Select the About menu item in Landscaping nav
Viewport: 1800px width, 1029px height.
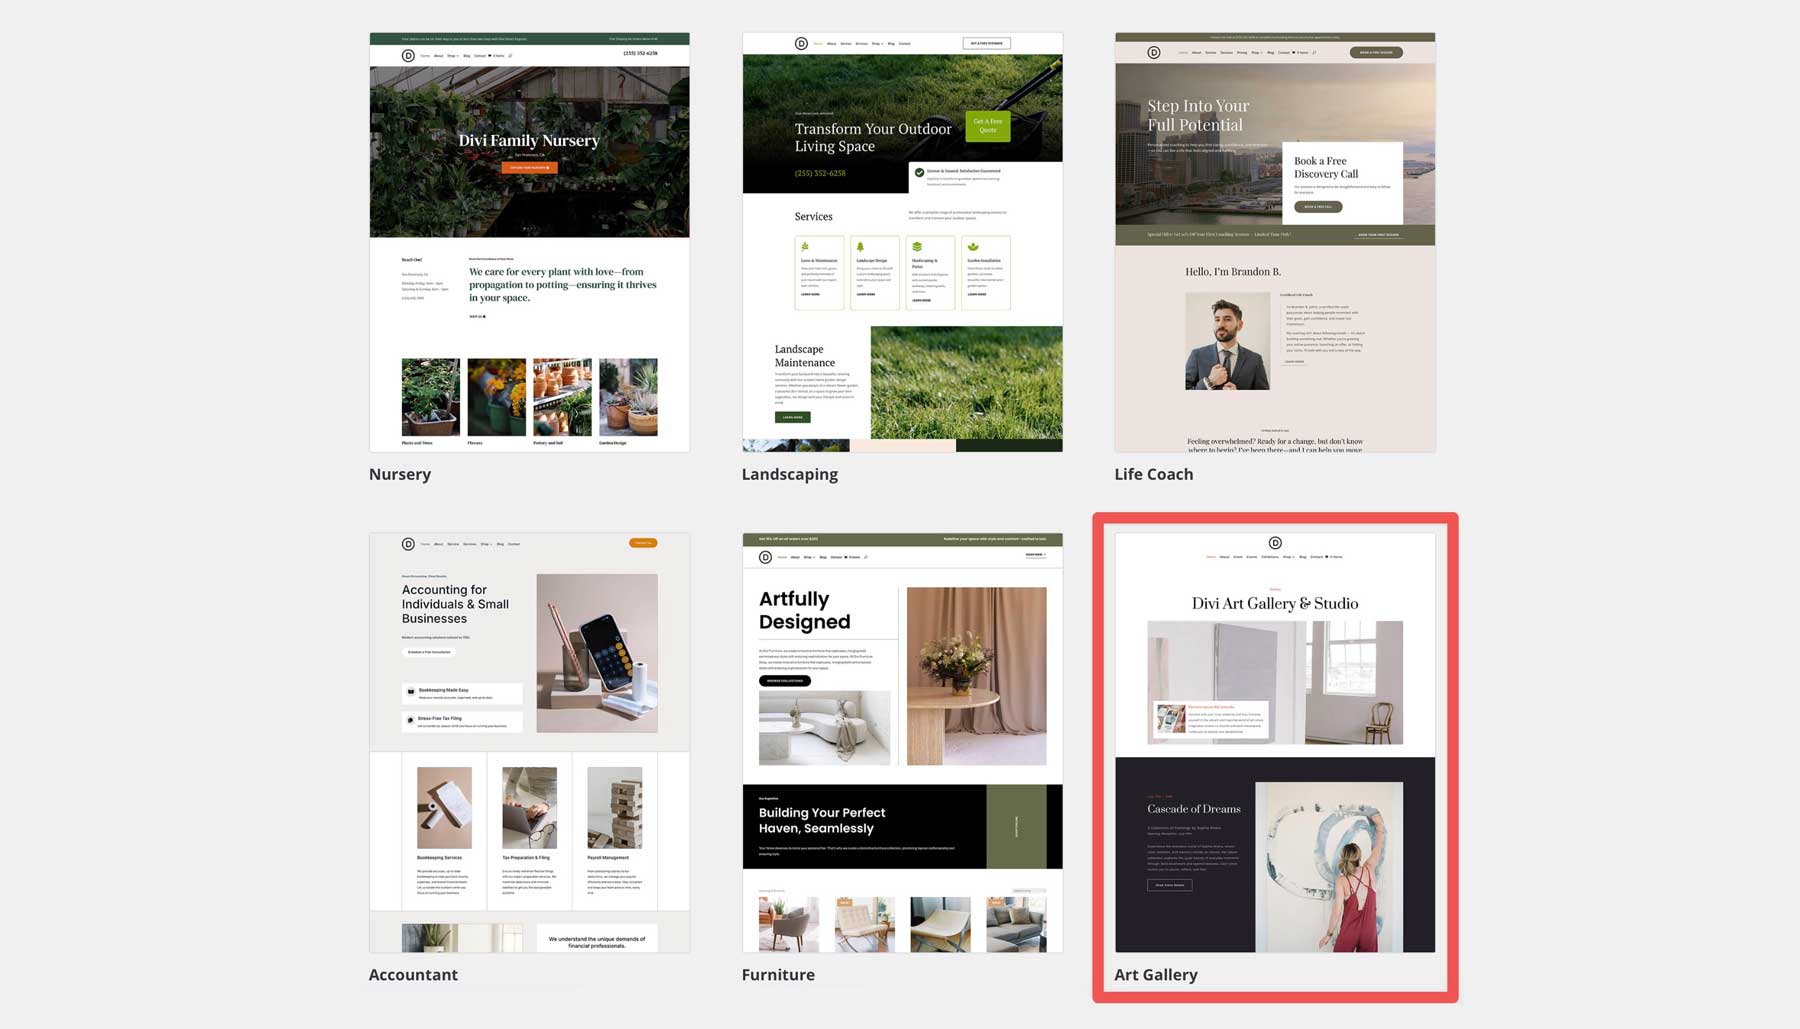[831, 43]
